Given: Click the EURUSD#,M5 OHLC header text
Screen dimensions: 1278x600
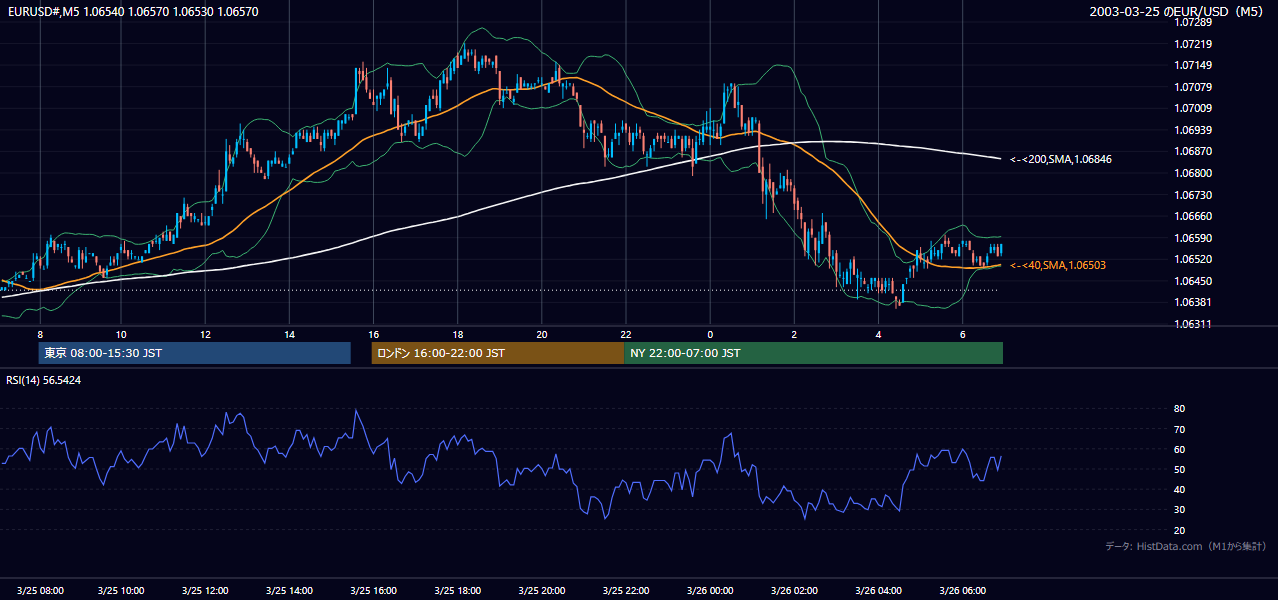Looking at the screenshot, I should 132,11.
